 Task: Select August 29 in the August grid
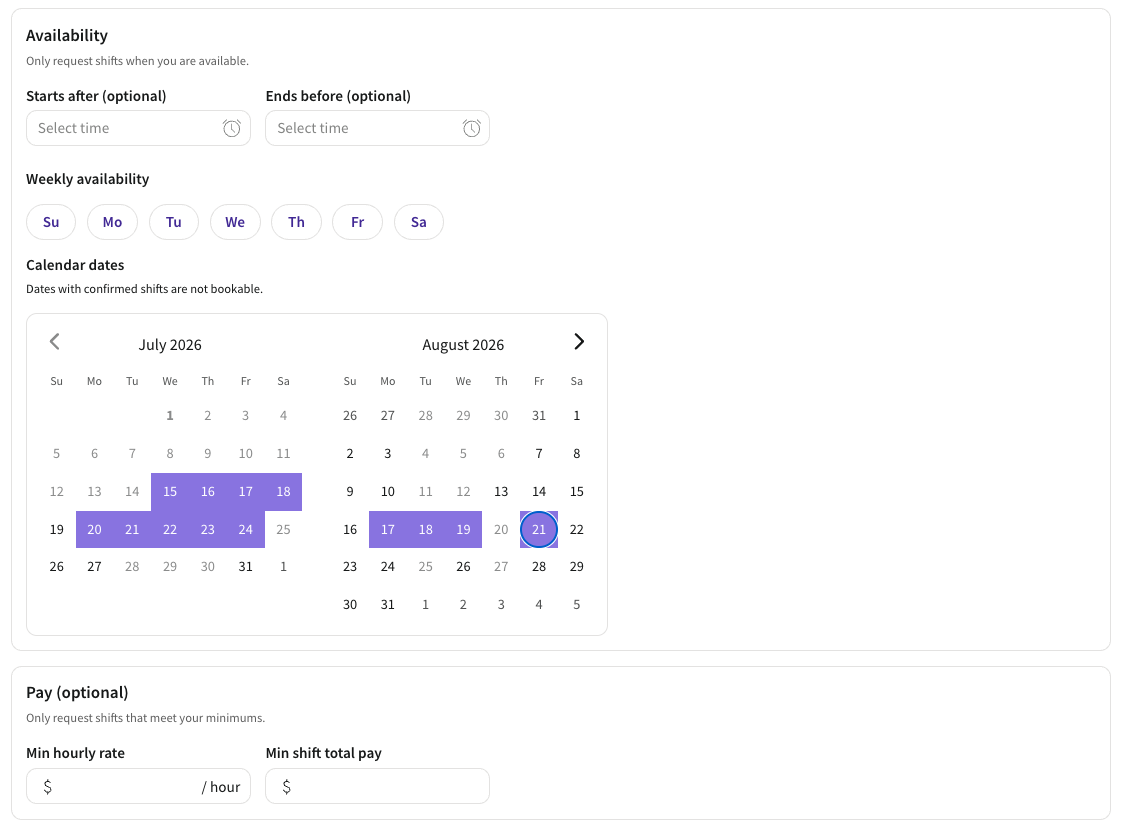coord(577,567)
